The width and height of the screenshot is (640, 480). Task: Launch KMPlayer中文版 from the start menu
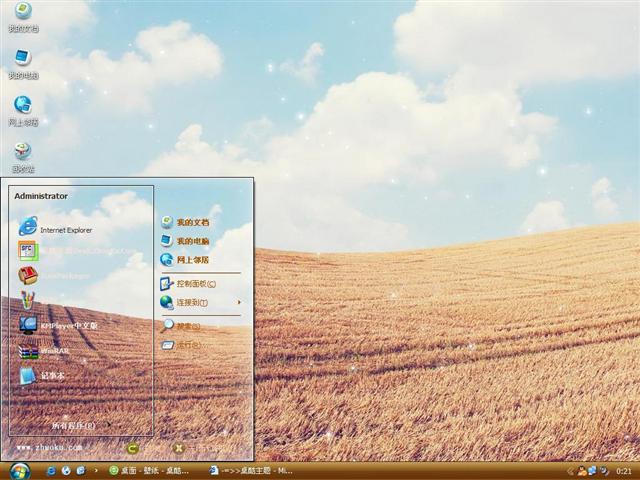(58, 325)
